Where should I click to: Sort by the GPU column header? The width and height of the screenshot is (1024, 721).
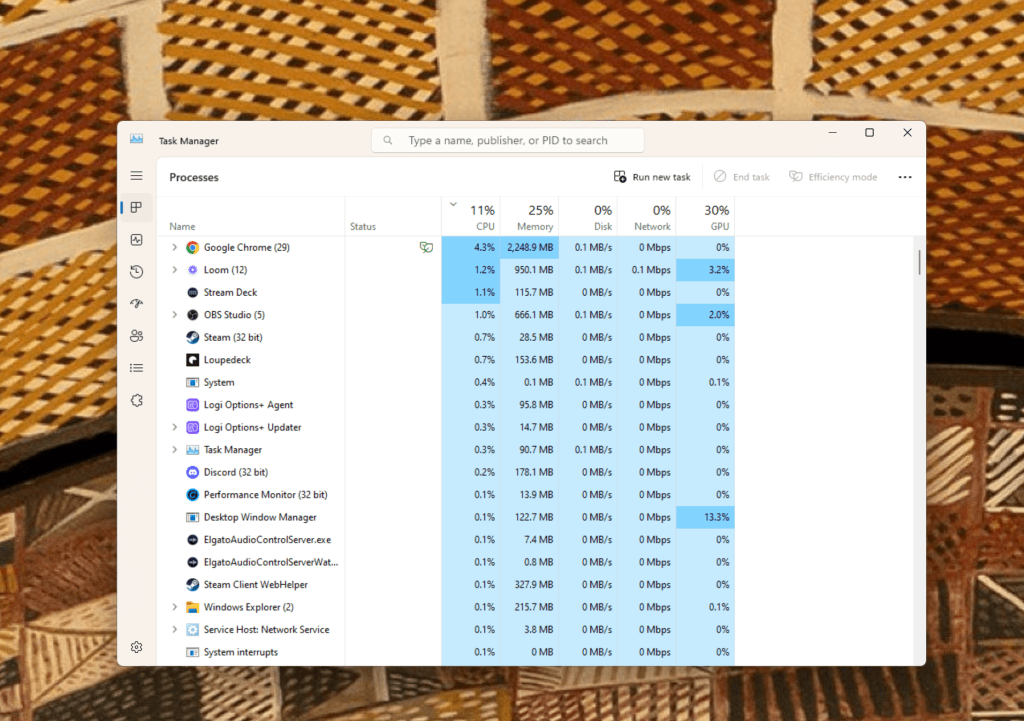point(705,216)
